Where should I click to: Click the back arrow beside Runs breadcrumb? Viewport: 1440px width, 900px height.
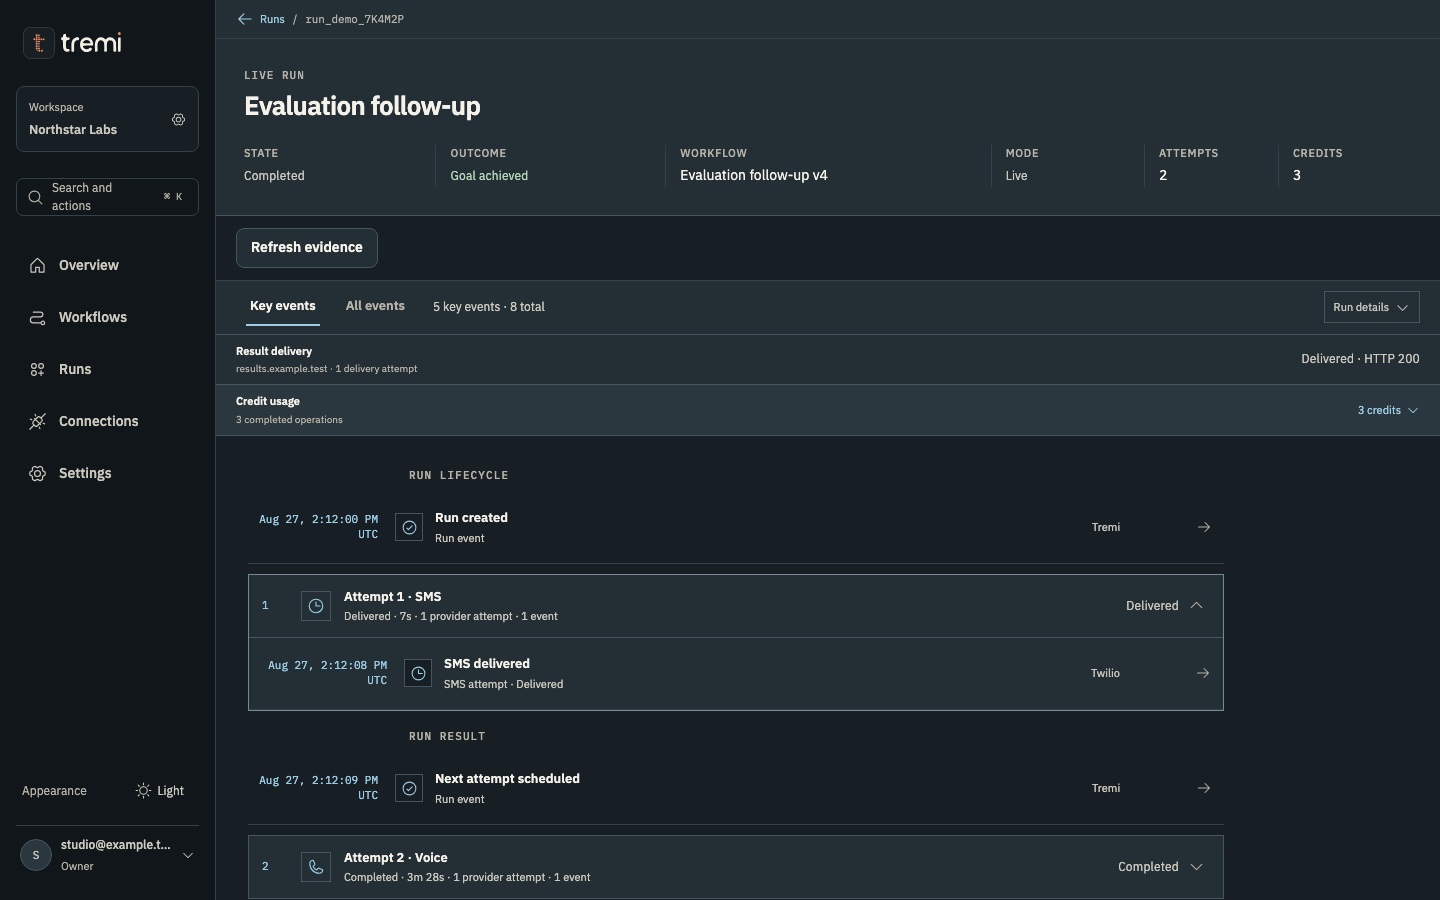[244, 19]
